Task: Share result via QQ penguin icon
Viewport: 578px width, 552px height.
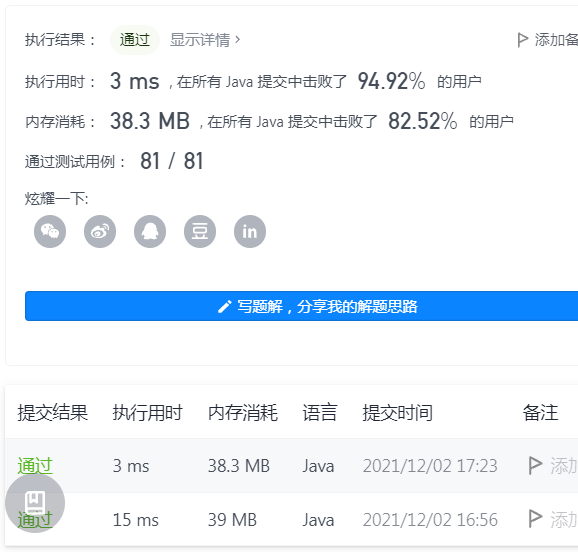Action: tap(150, 232)
